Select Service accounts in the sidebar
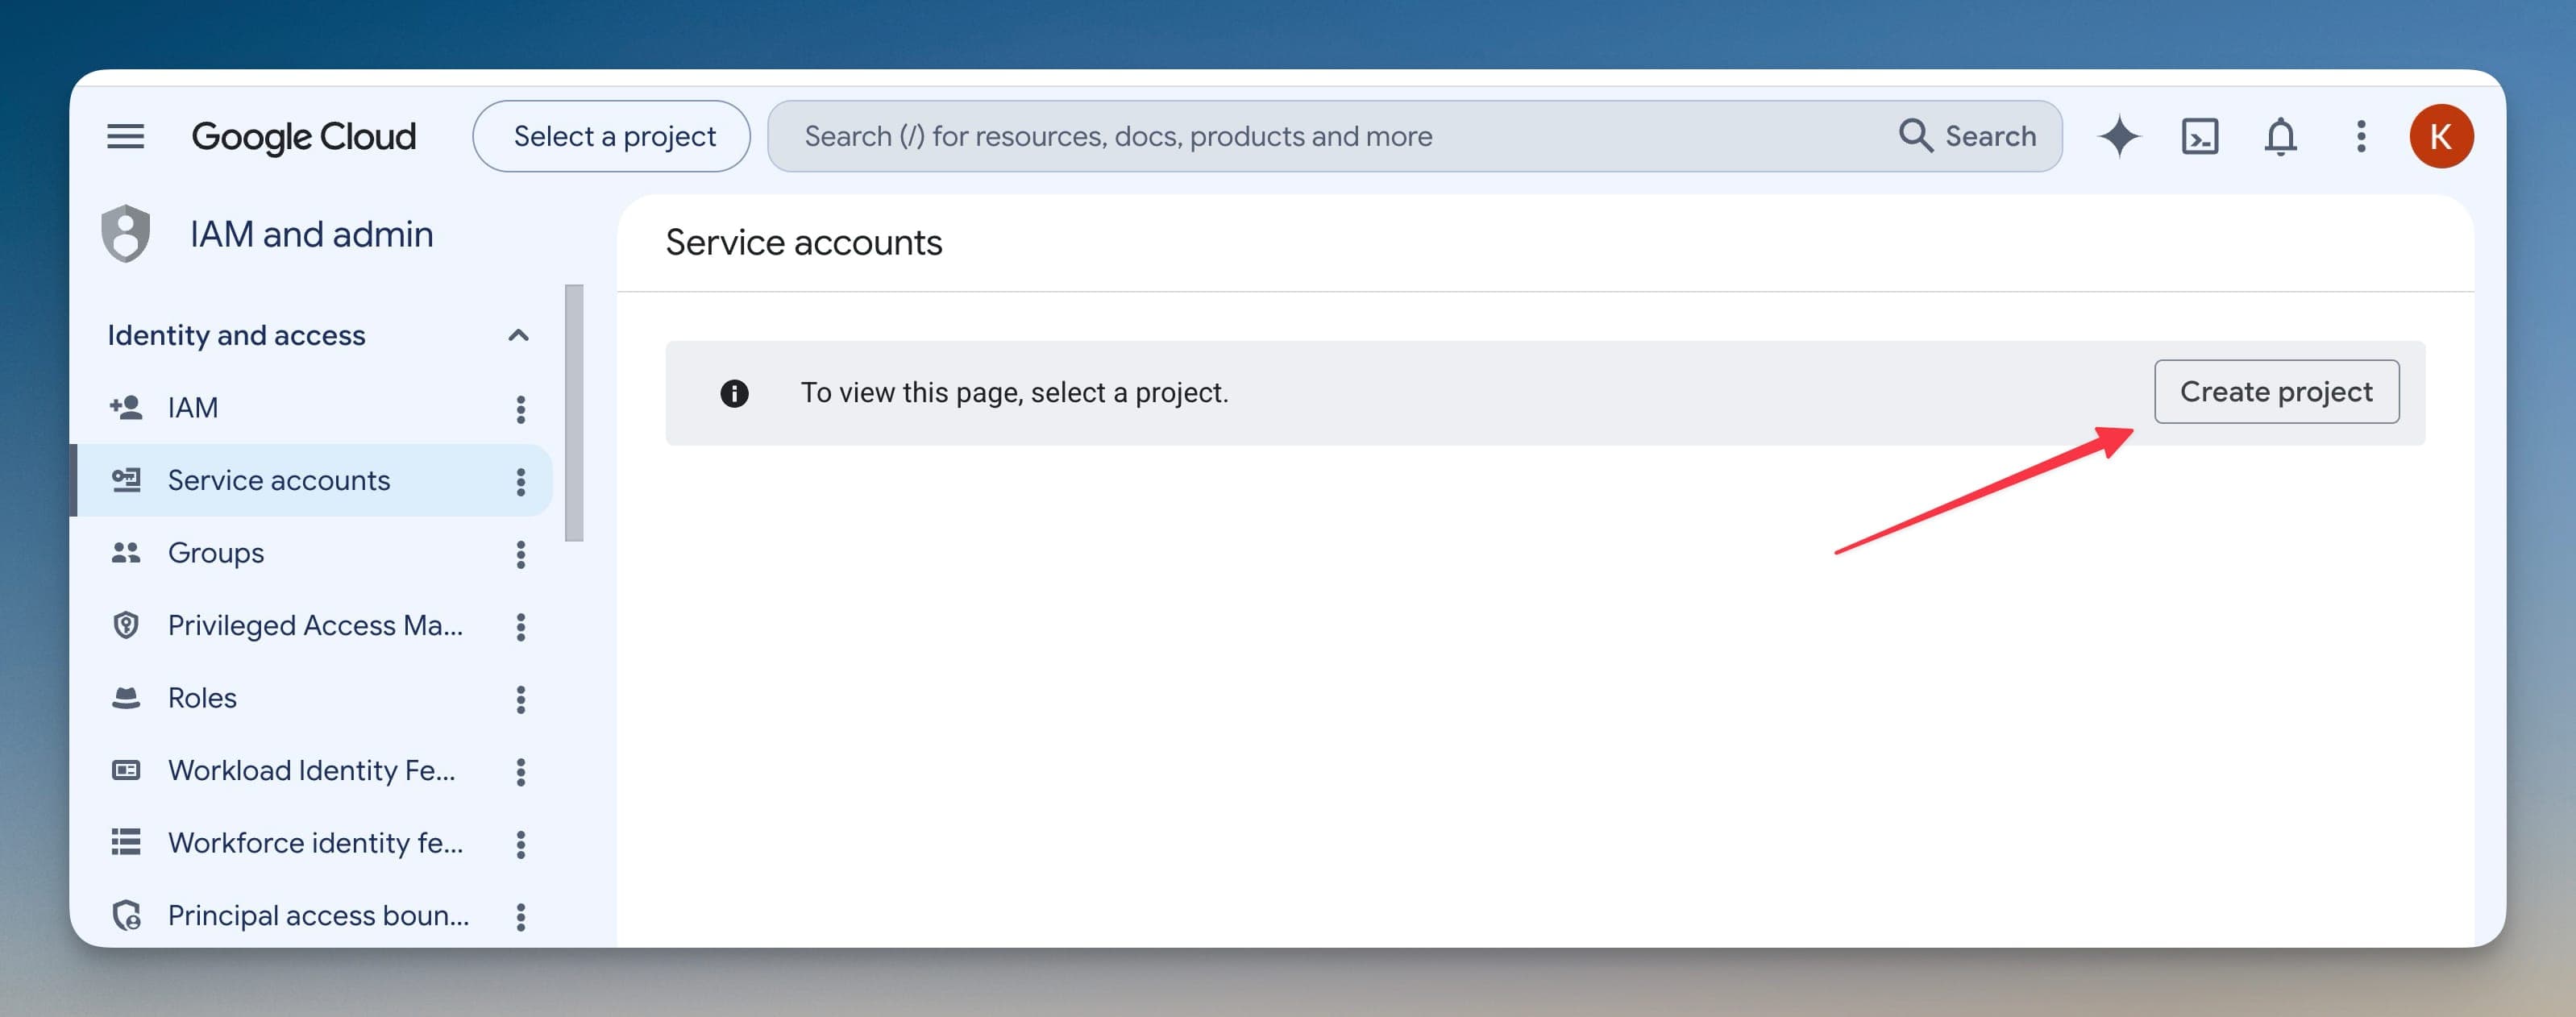2576x1017 pixels. [279, 480]
